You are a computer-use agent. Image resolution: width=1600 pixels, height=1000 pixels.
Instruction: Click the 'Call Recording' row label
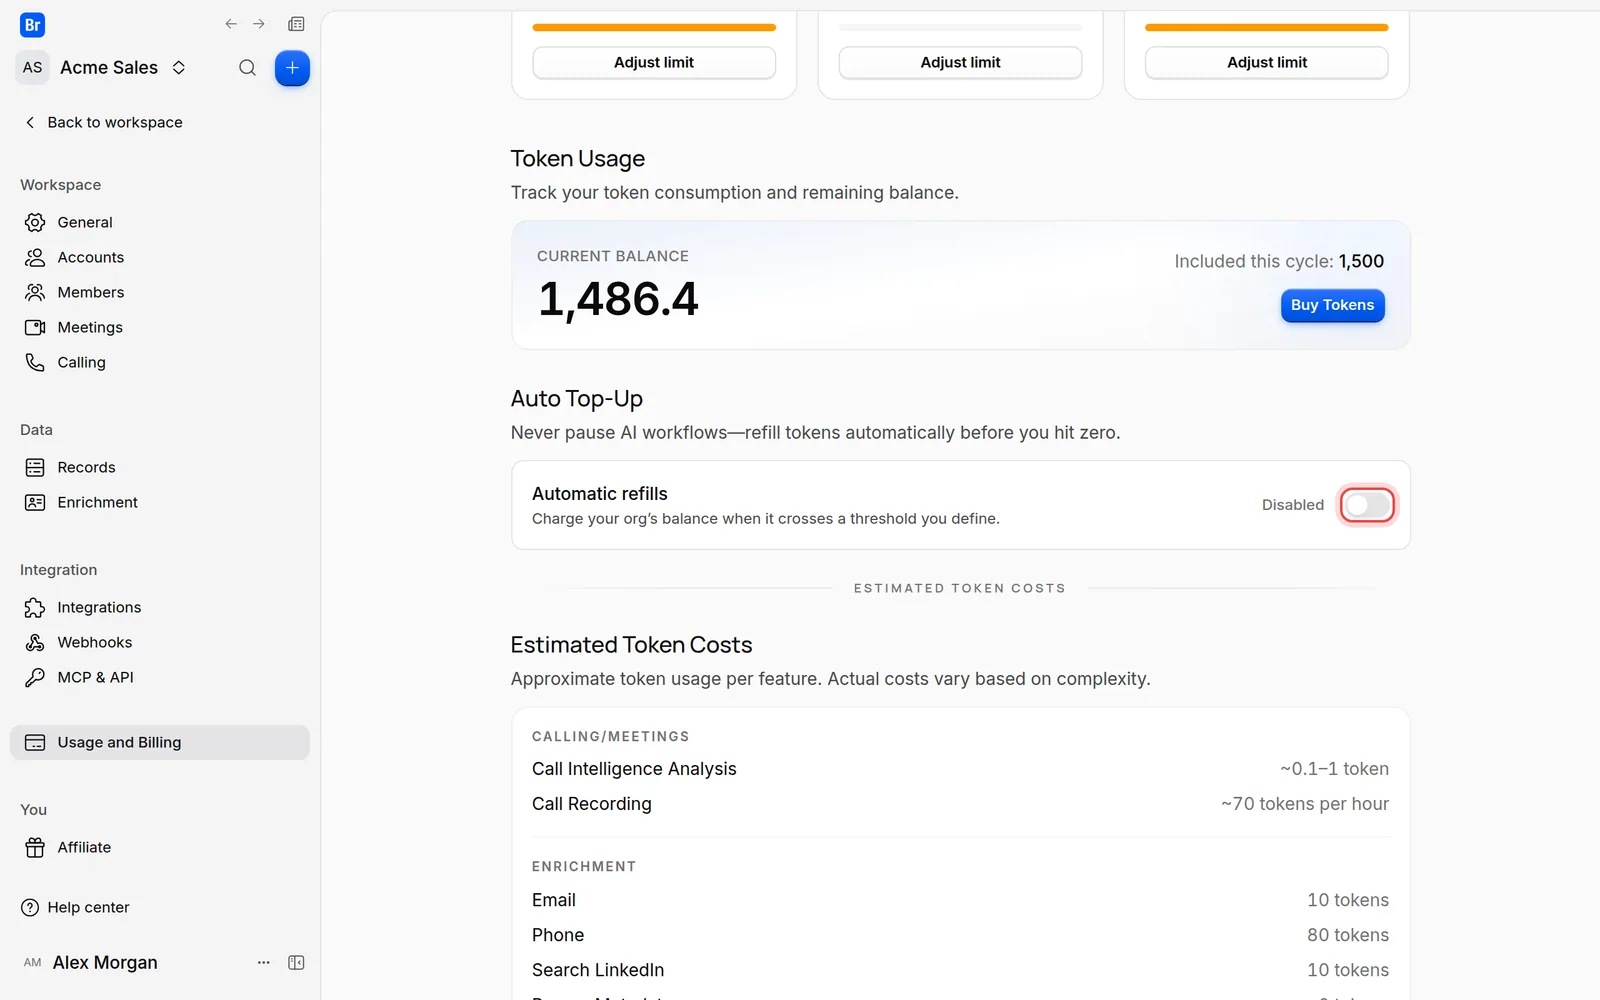tap(592, 804)
